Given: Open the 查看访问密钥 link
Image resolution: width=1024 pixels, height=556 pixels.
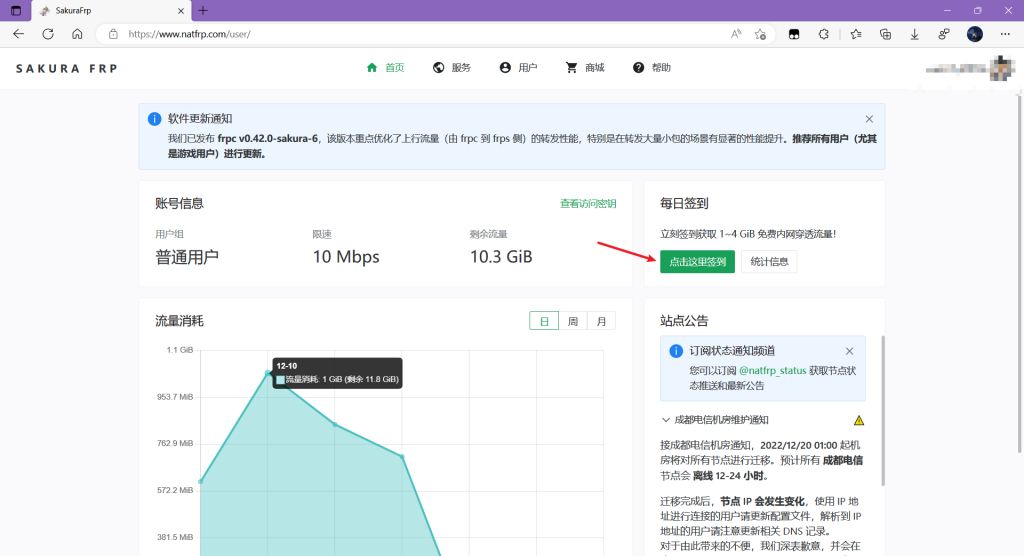Looking at the screenshot, I should click(588, 203).
